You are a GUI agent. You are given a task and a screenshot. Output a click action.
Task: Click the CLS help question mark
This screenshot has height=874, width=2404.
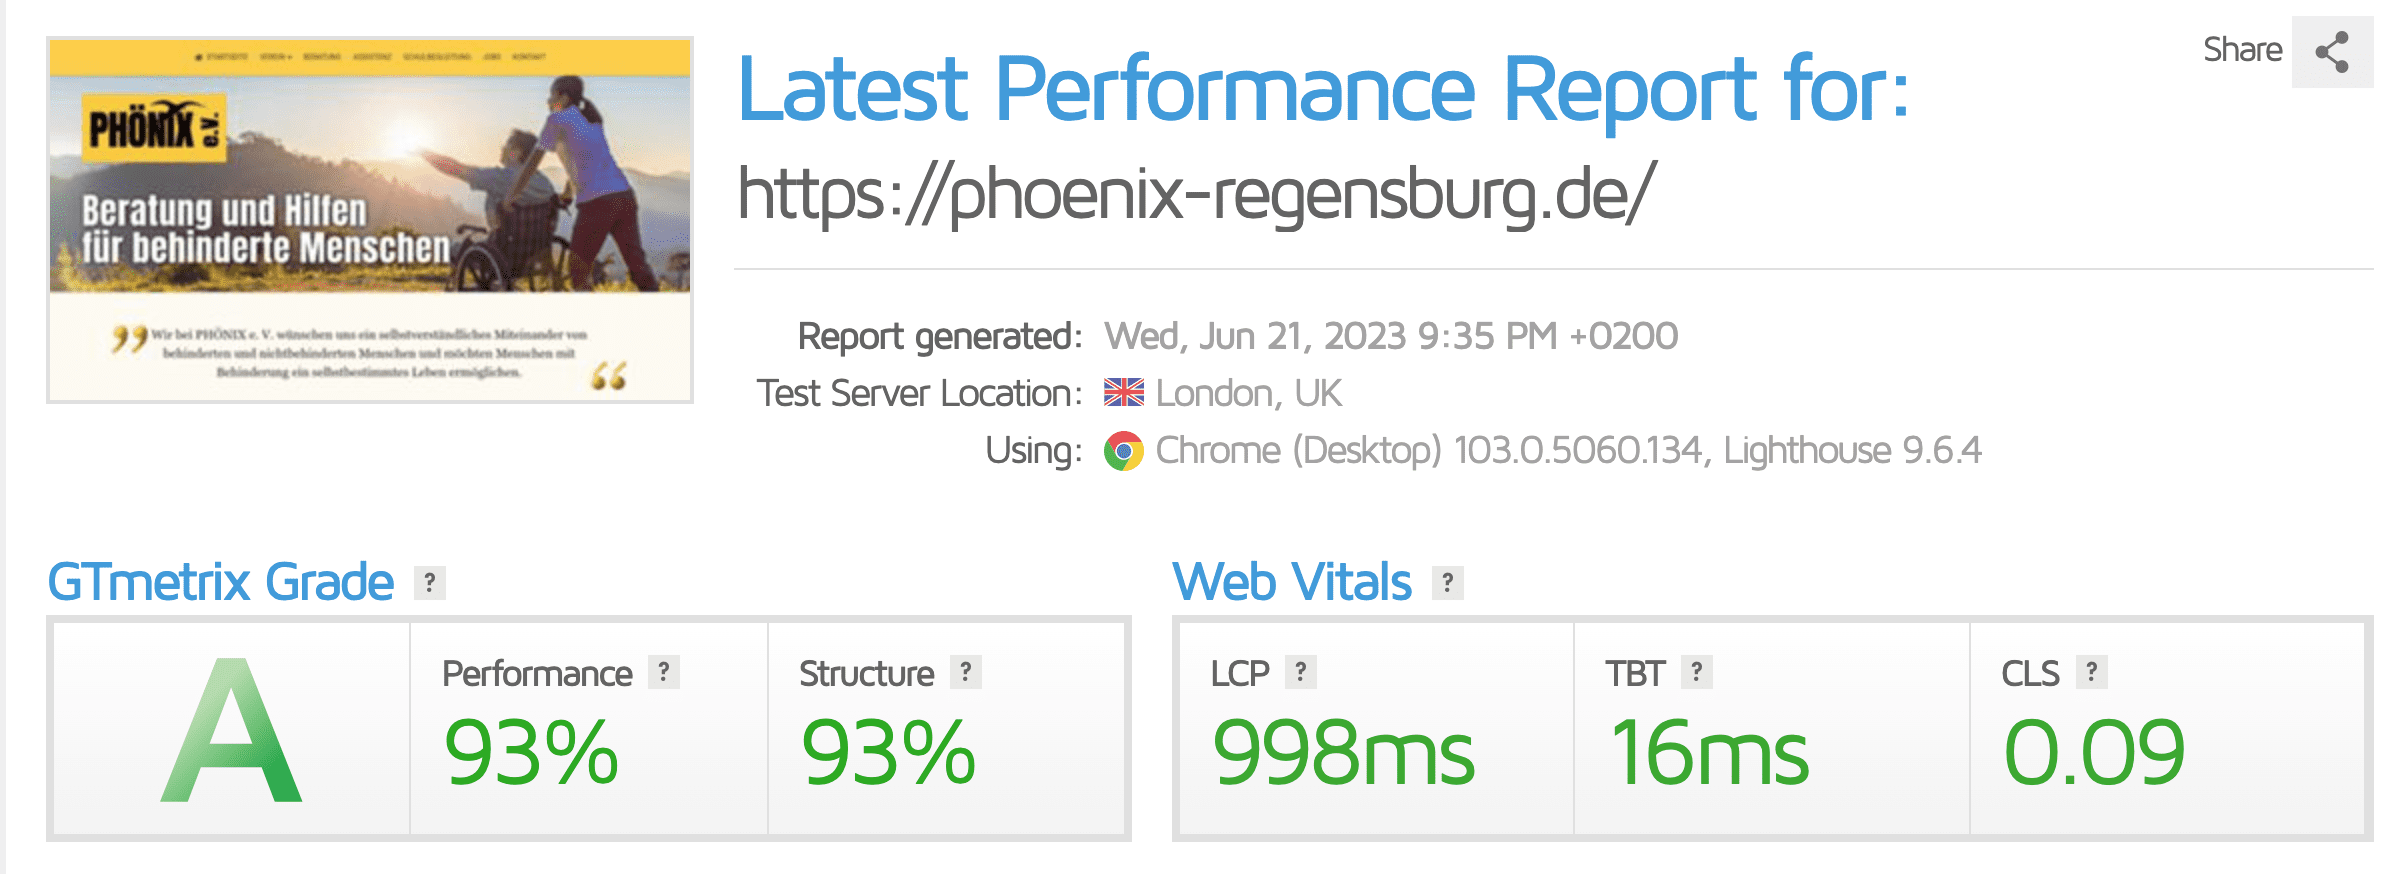point(2091,672)
